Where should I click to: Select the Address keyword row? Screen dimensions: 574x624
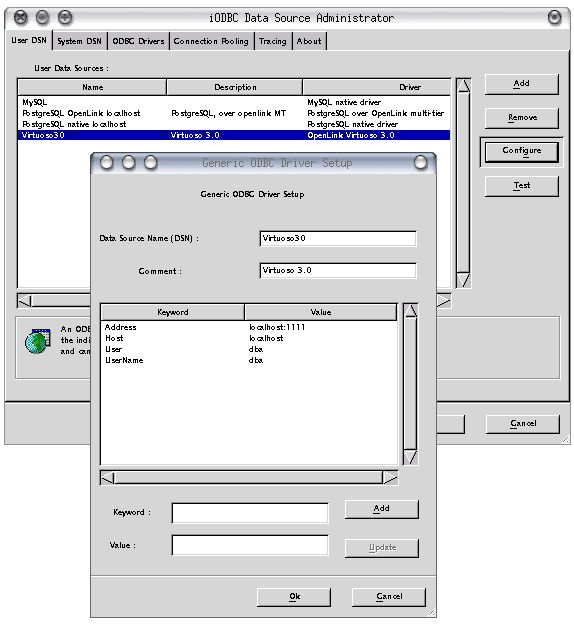coord(249,327)
